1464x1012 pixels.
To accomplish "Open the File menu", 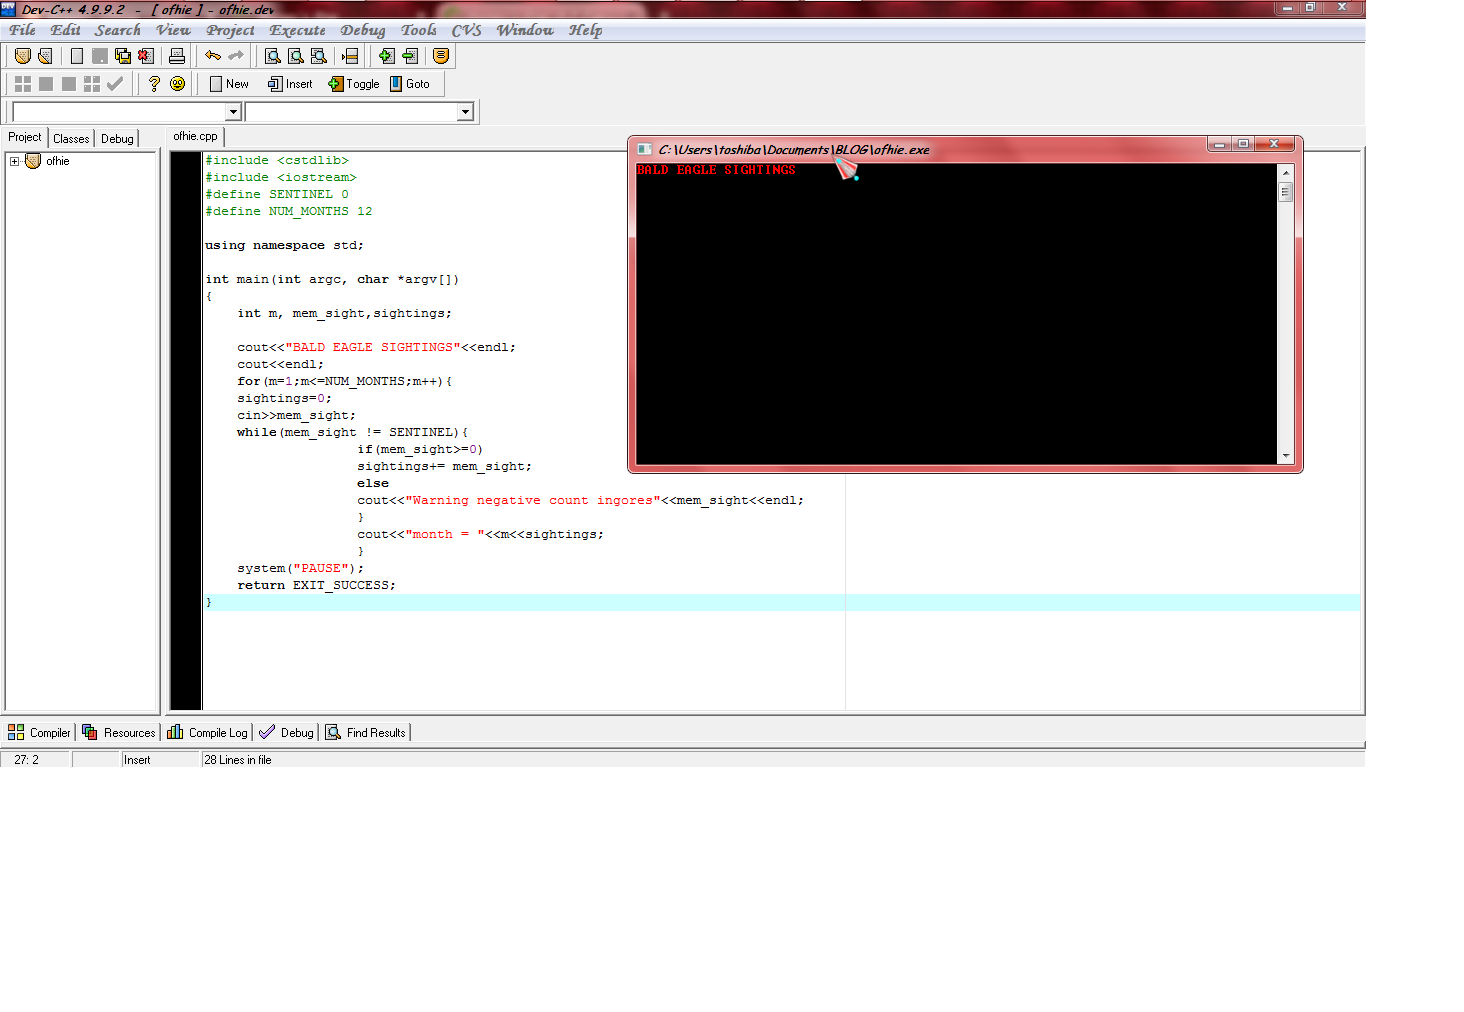I will coord(22,30).
